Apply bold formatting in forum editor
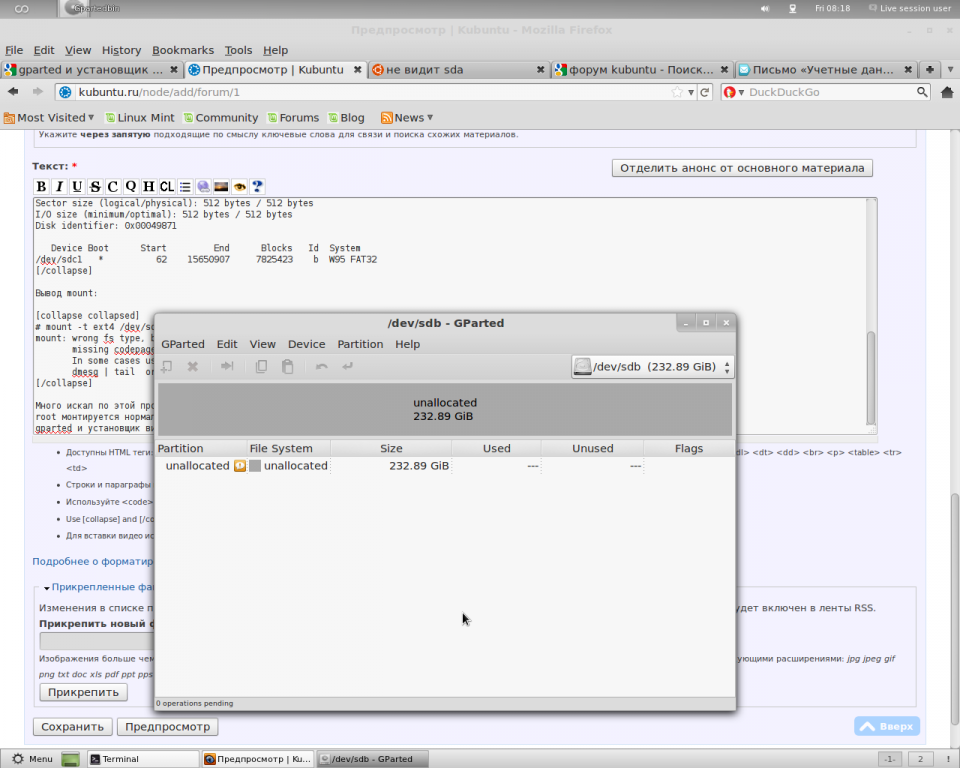 41,186
